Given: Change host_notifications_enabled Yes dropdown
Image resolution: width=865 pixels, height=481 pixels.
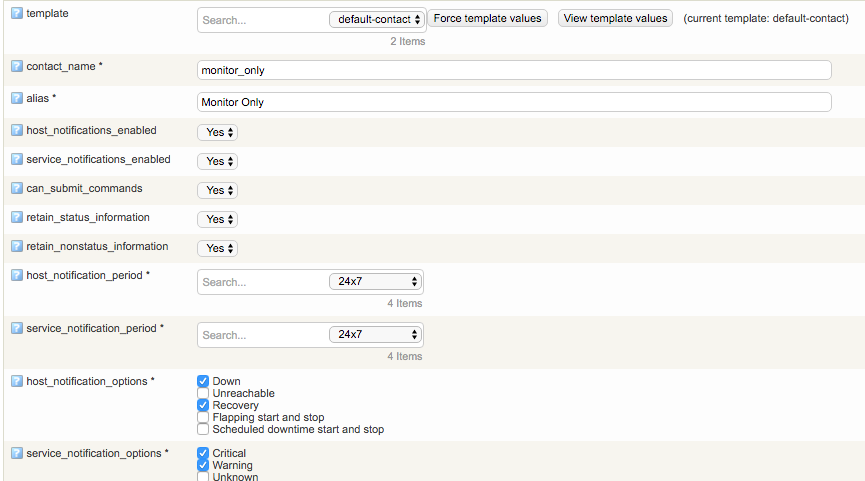Looking at the screenshot, I should point(218,132).
